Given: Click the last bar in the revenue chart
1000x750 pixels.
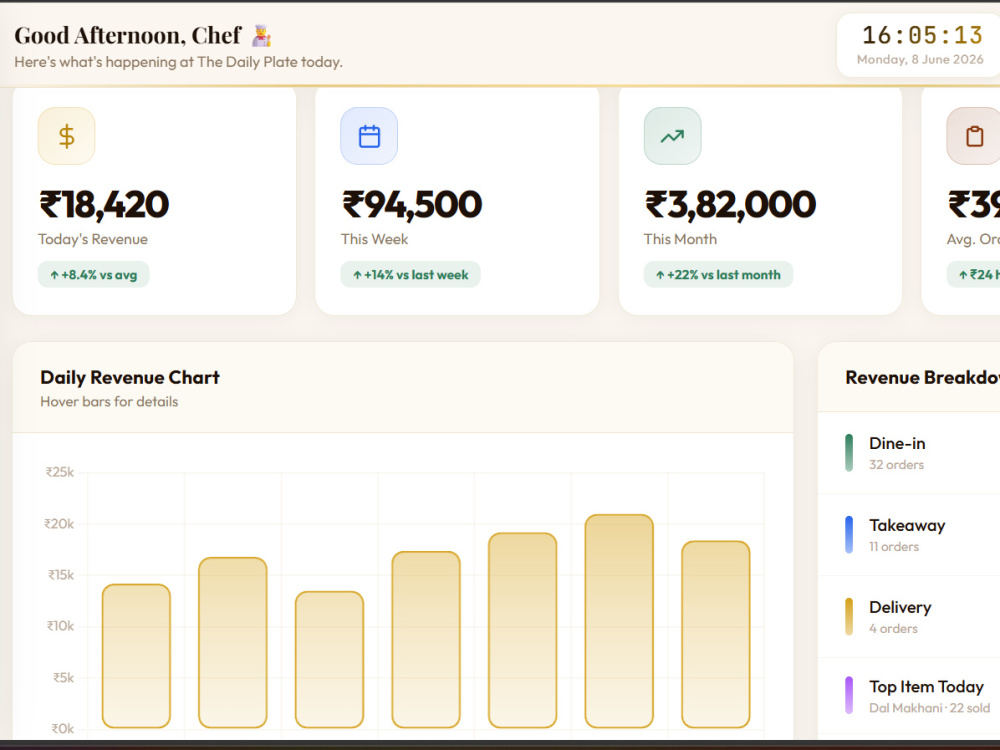Looking at the screenshot, I should (x=716, y=635).
